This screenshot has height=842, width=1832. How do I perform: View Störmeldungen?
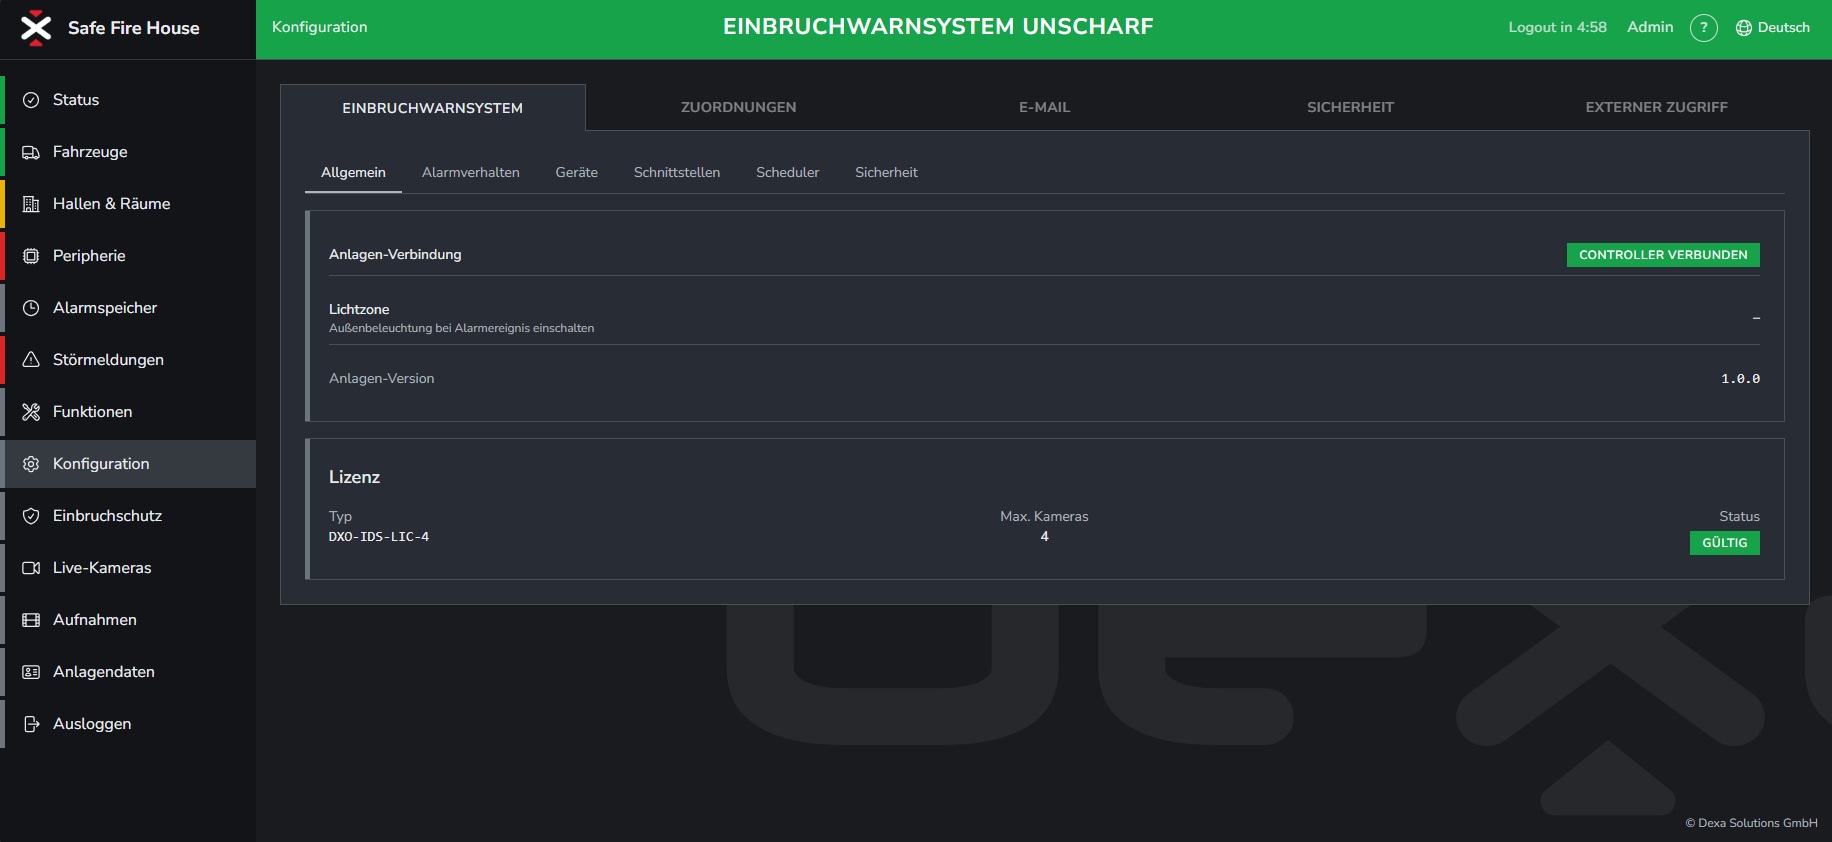(128, 360)
